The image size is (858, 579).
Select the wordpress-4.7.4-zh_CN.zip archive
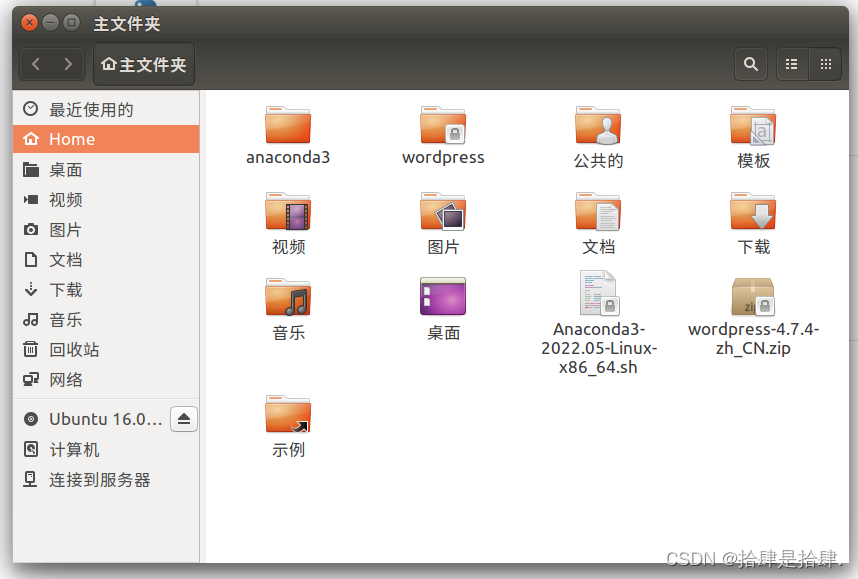(753, 297)
